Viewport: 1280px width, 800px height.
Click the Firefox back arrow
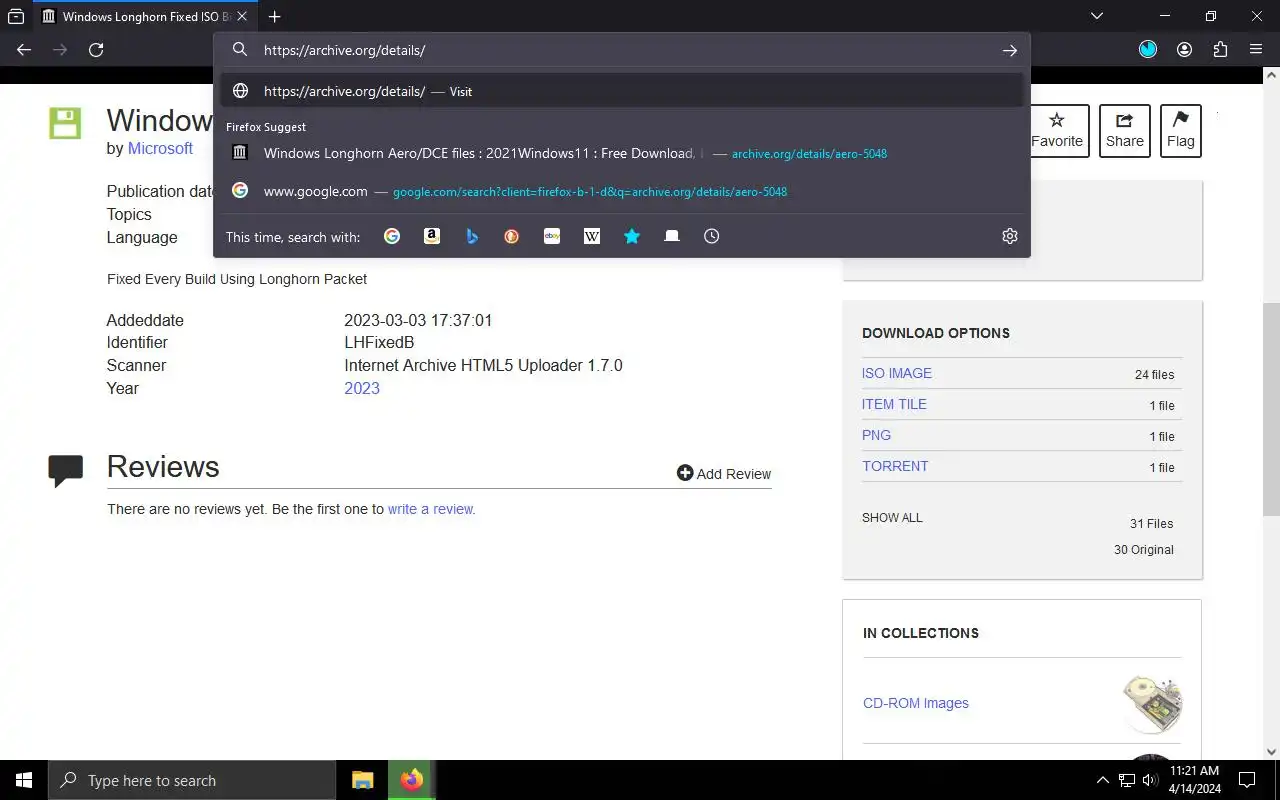pos(24,50)
